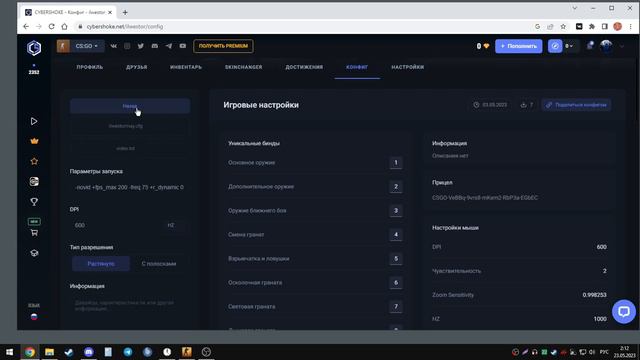The width and height of the screenshot is (640, 360).
Task: Click the launch parameters input field
Action: click(x=129, y=187)
